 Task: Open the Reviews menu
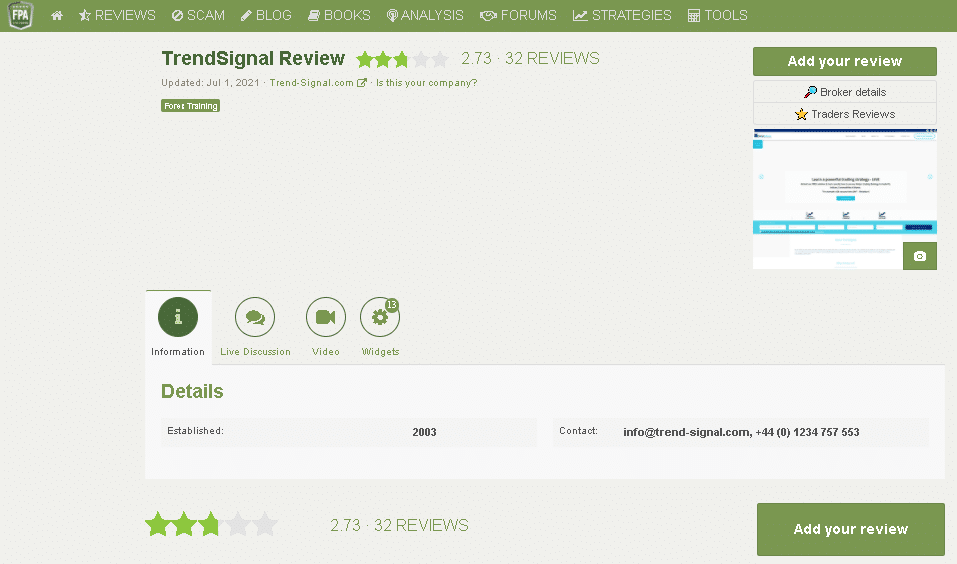click(117, 16)
